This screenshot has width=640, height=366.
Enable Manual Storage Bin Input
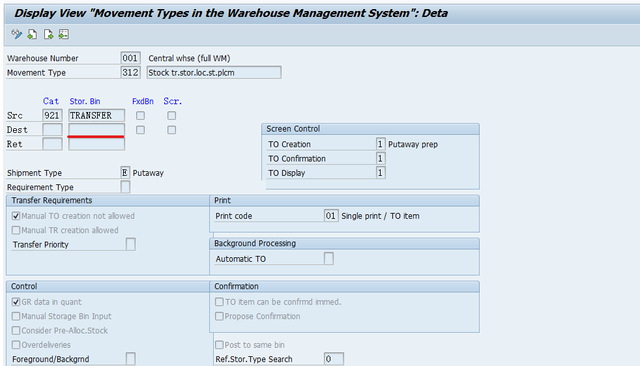point(16,316)
